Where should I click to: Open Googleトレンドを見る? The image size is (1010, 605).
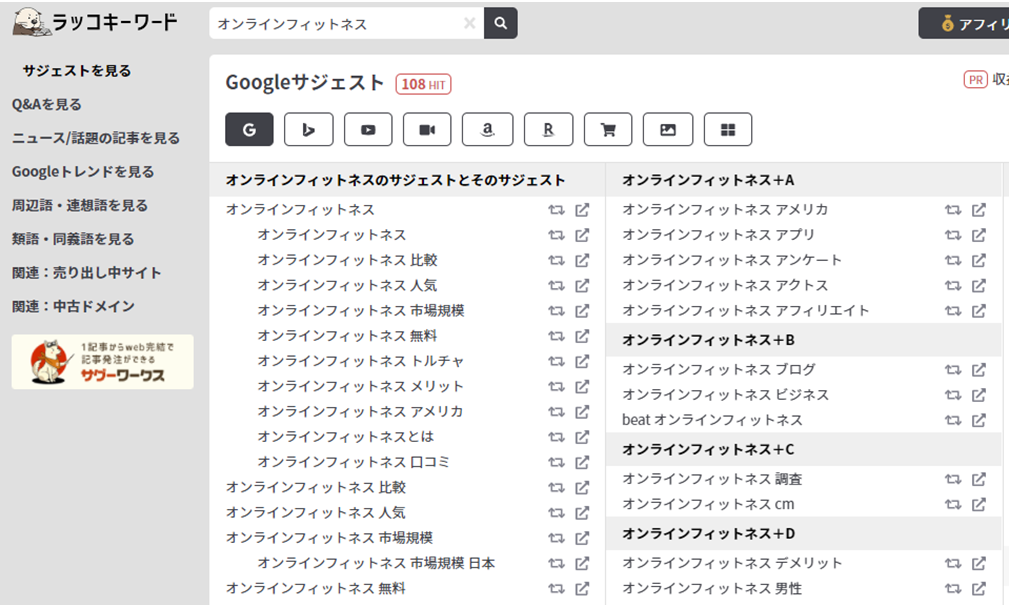[x=83, y=171]
